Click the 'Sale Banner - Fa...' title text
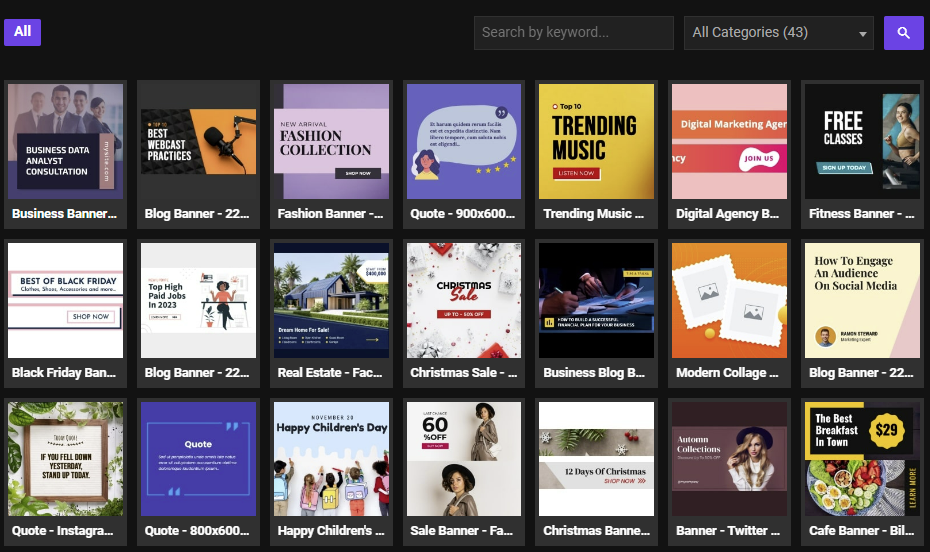Viewport: 930px width, 552px height. (x=461, y=531)
